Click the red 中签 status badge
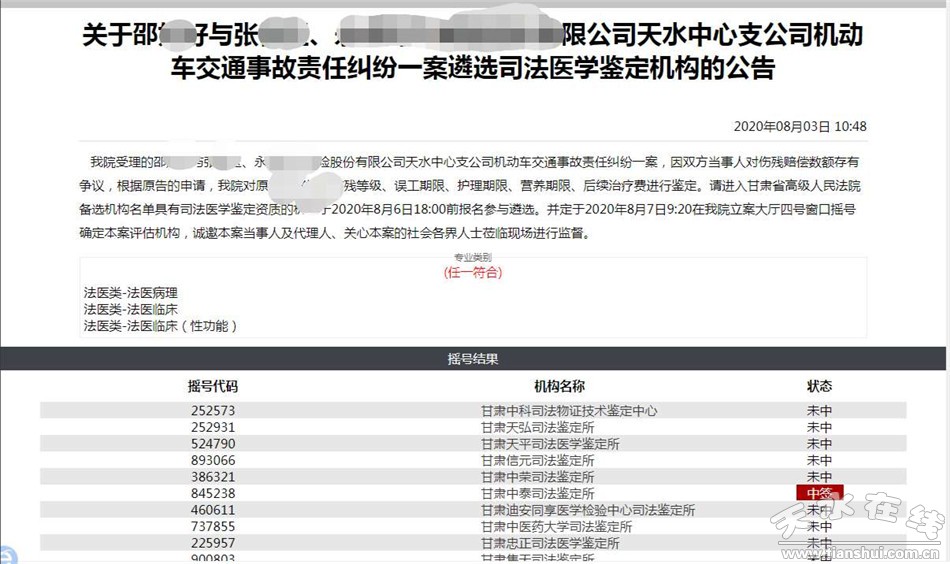Screen dimensions: 950x564 click(x=819, y=493)
